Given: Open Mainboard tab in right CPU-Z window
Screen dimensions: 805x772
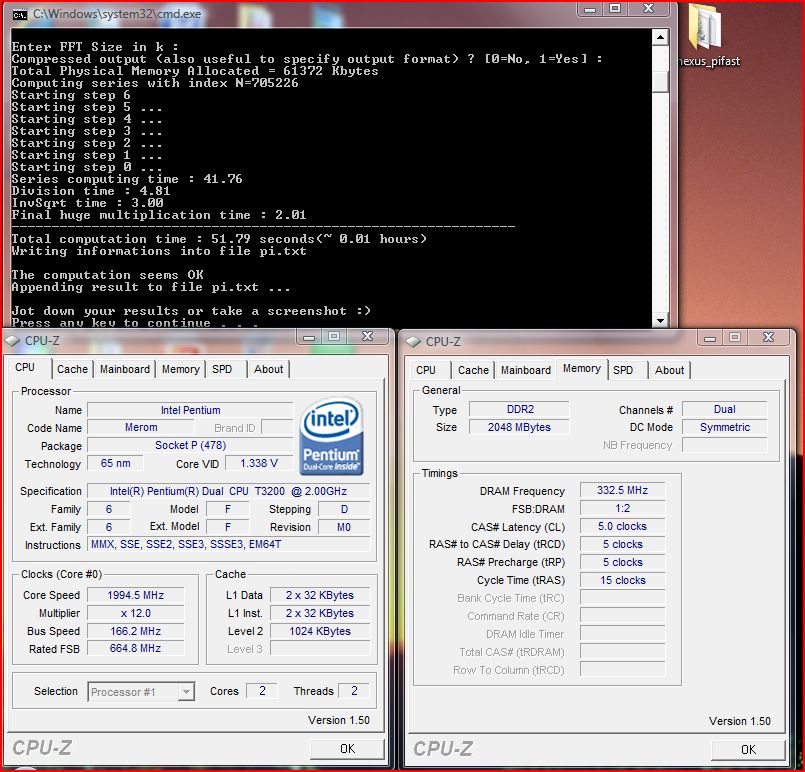Looking at the screenshot, I should 526,370.
